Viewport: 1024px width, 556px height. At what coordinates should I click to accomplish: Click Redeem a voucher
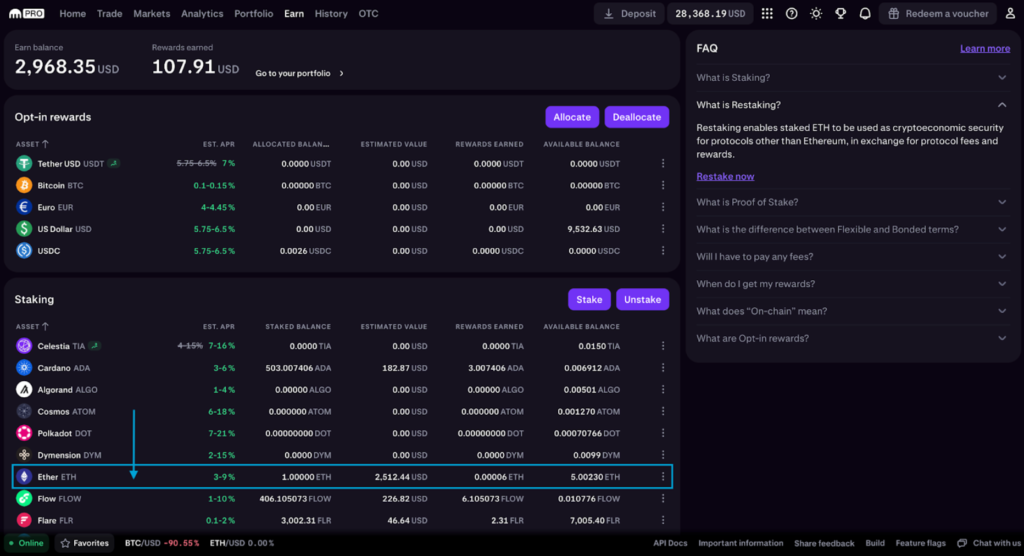(x=938, y=14)
